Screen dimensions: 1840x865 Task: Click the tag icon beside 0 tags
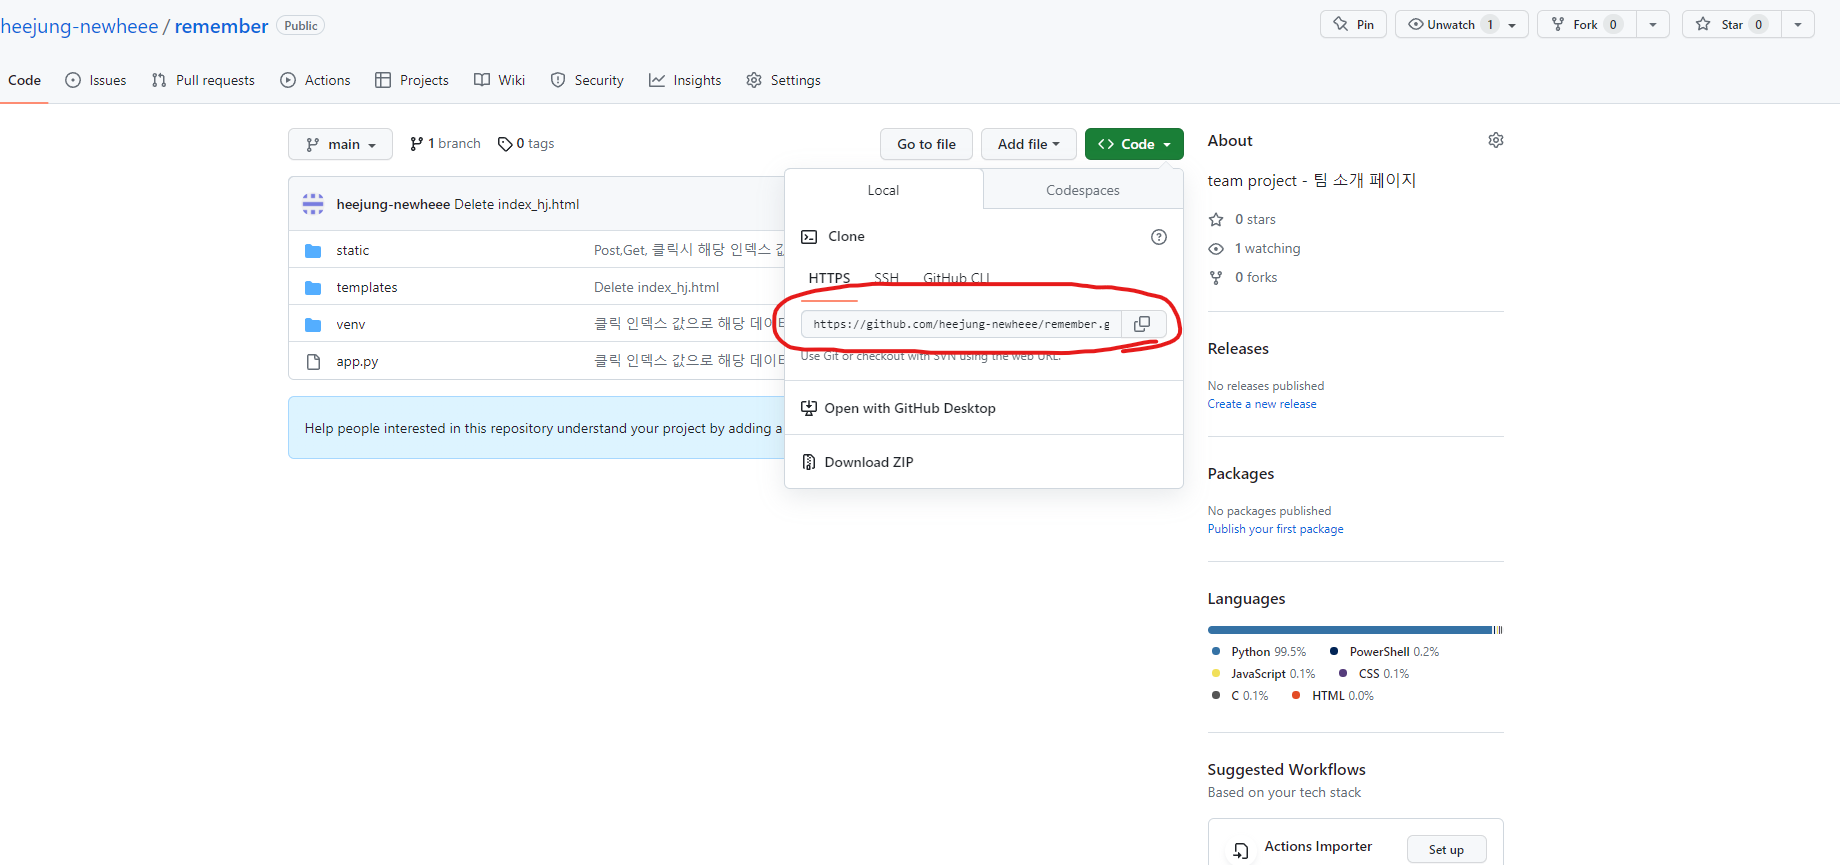(x=505, y=144)
